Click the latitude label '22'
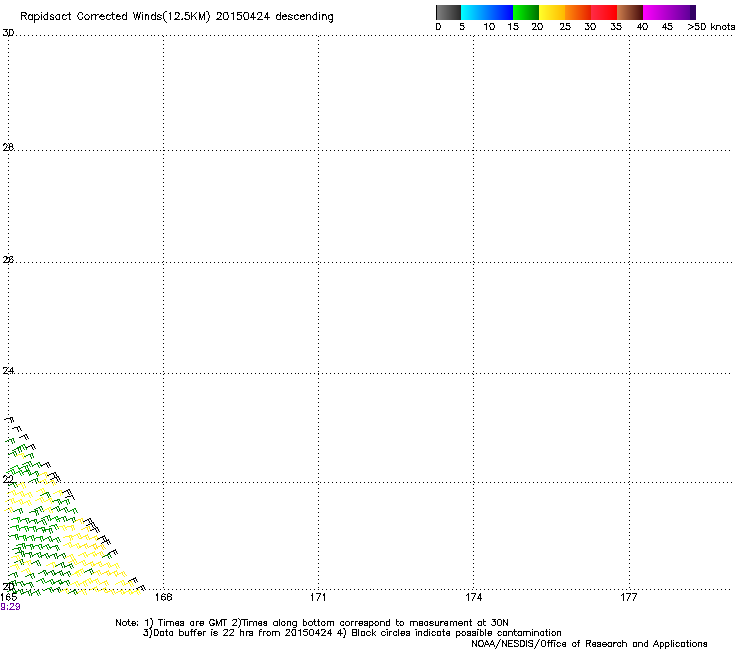The image size is (740, 650). pyautogui.click(x=8, y=479)
